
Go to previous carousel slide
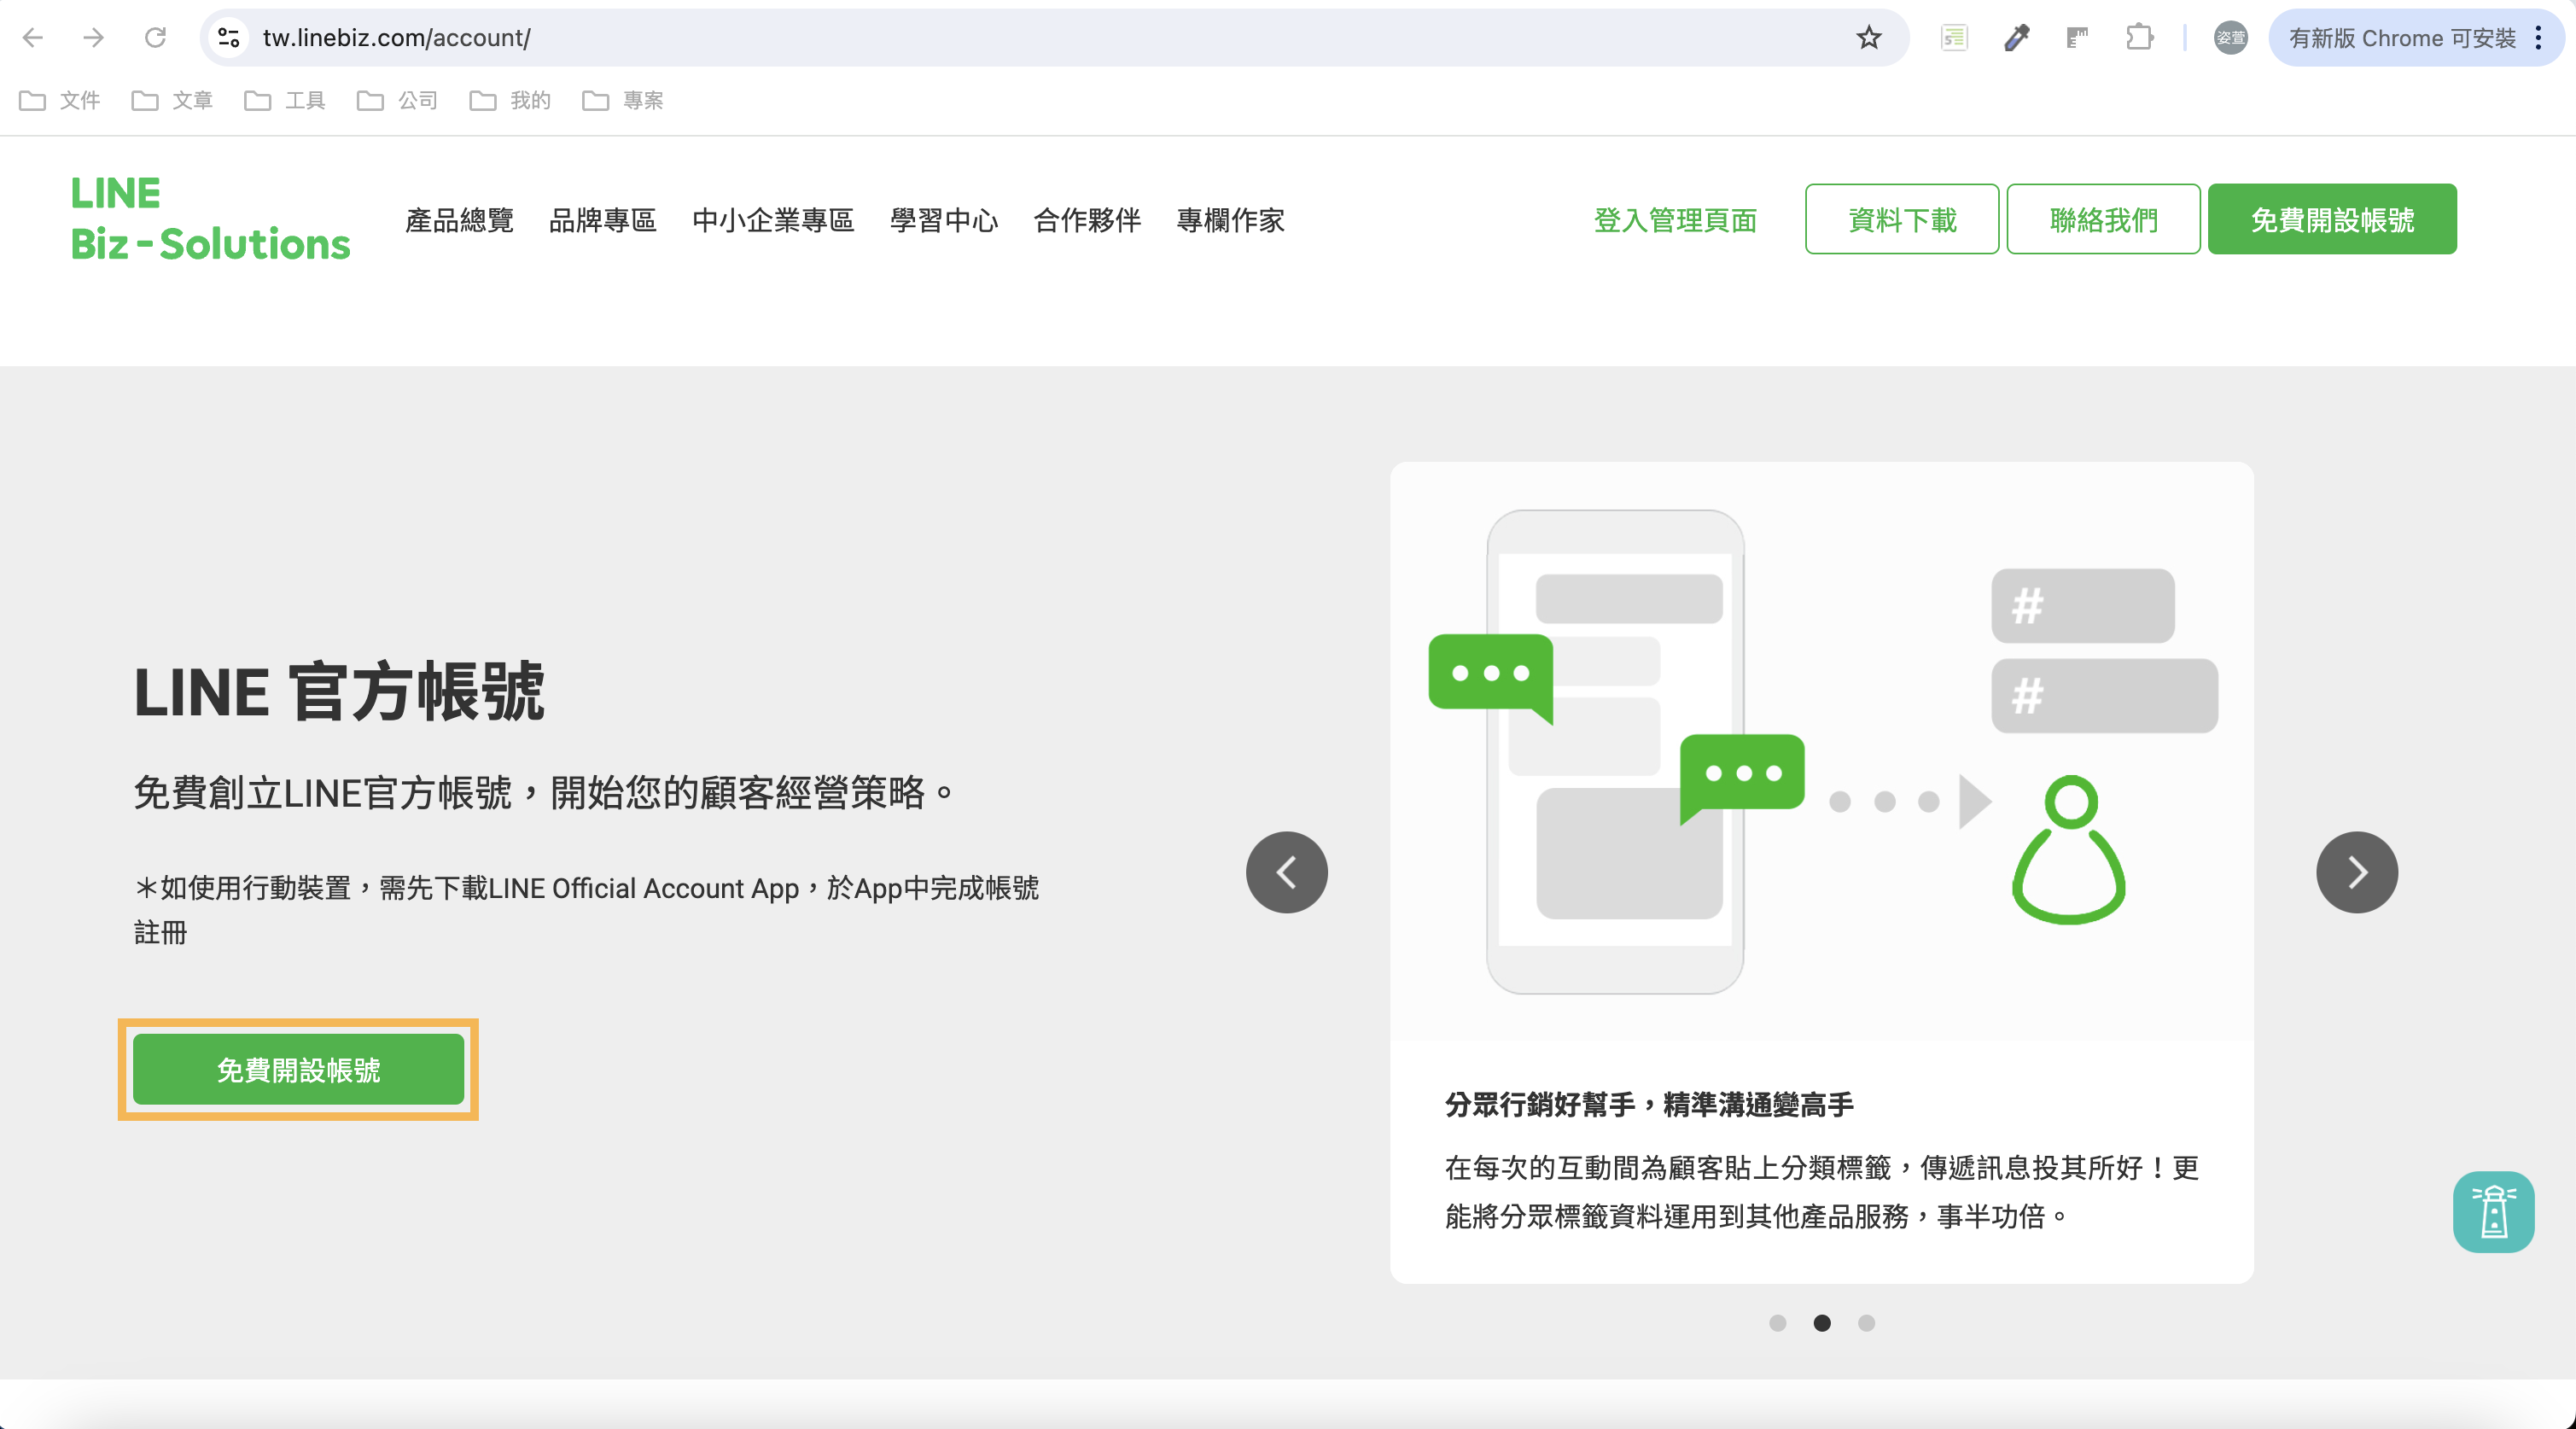tap(1286, 872)
